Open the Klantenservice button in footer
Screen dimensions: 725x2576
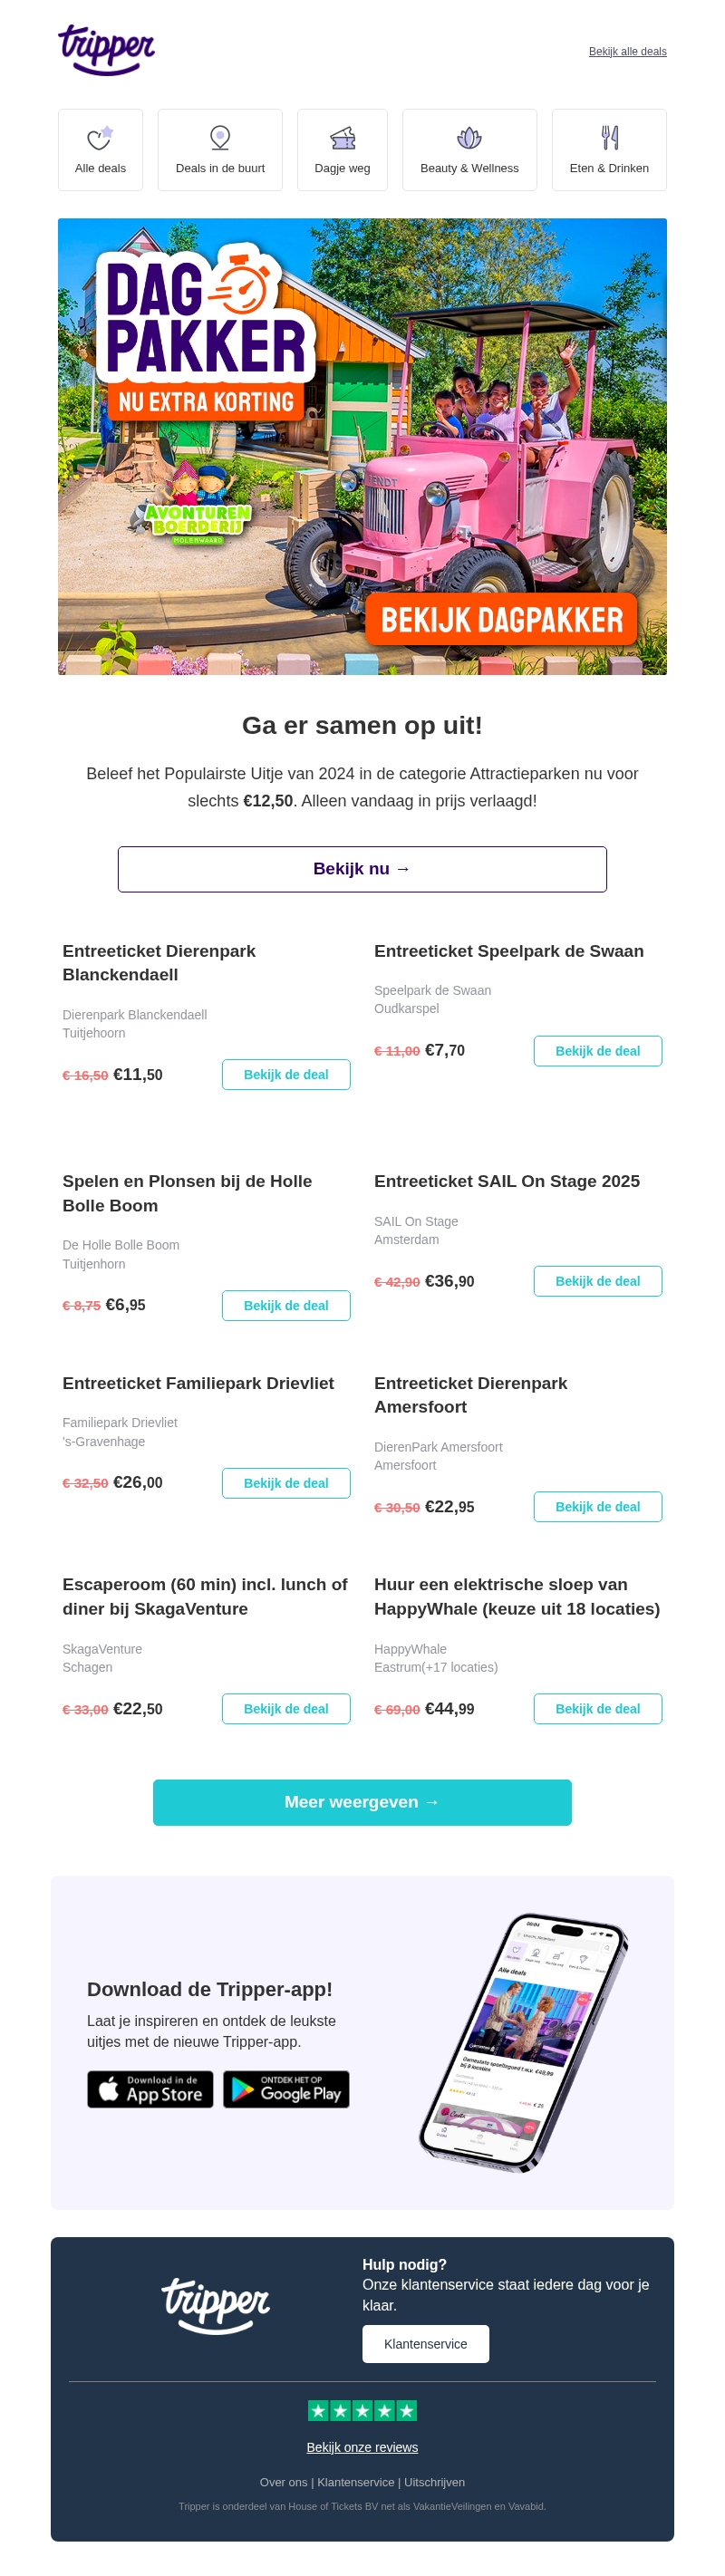(x=425, y=2344)
